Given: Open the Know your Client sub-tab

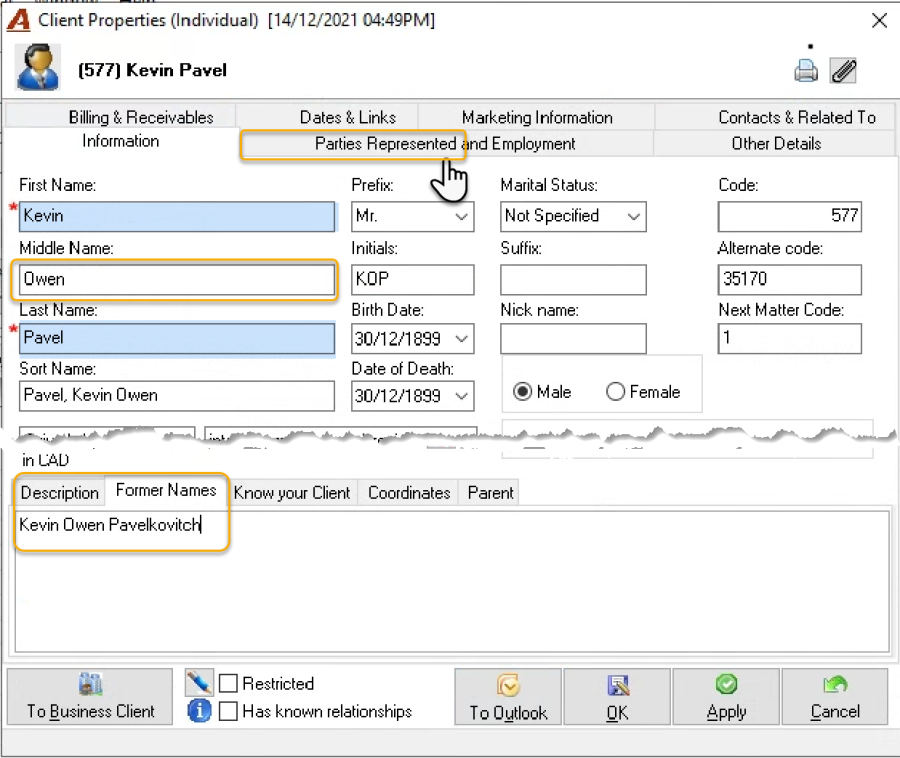Looking at the screenshot, I should point(292,493).
